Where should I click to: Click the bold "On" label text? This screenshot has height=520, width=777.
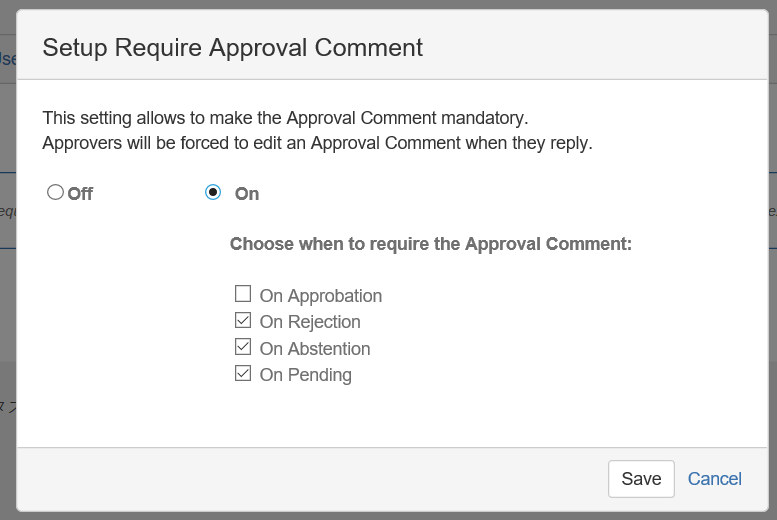(x=247, y=194)
